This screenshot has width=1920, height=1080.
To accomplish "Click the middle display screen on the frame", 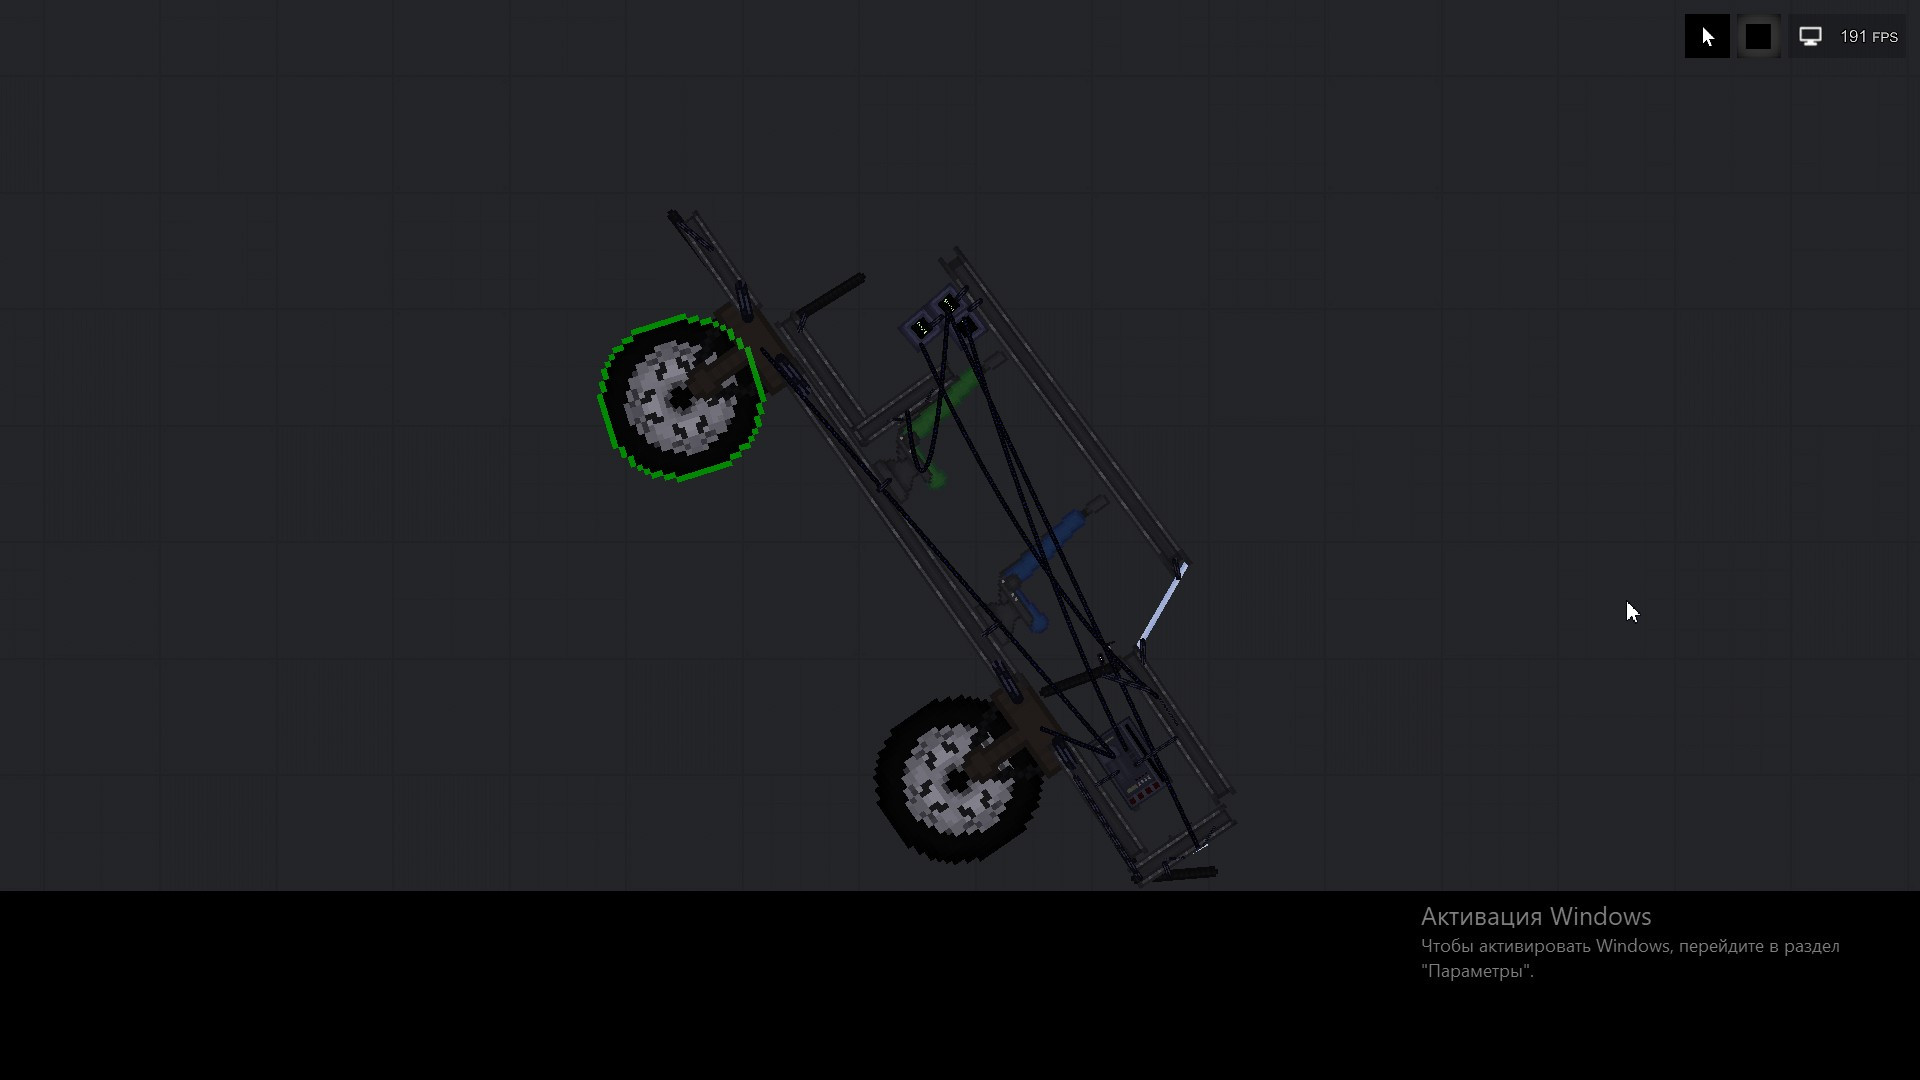I will 948,302.
